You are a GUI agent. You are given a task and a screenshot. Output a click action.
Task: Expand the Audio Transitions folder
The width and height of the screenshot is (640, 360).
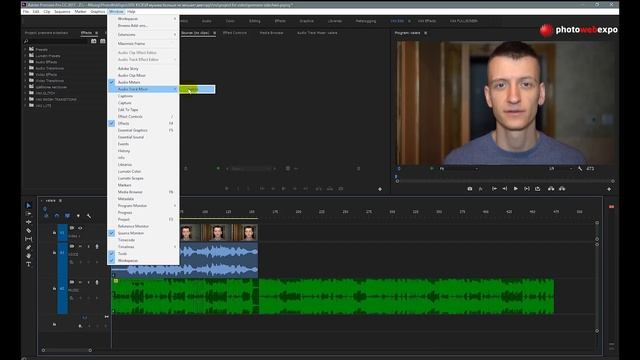[x=26, y=68]
